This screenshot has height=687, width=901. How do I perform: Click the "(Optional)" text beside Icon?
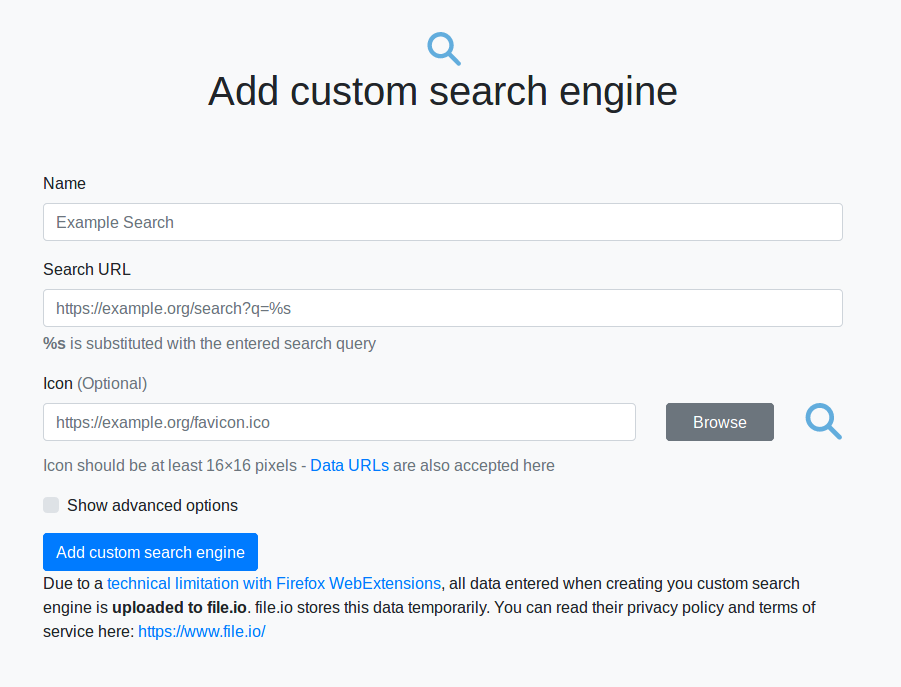(112, 383)
